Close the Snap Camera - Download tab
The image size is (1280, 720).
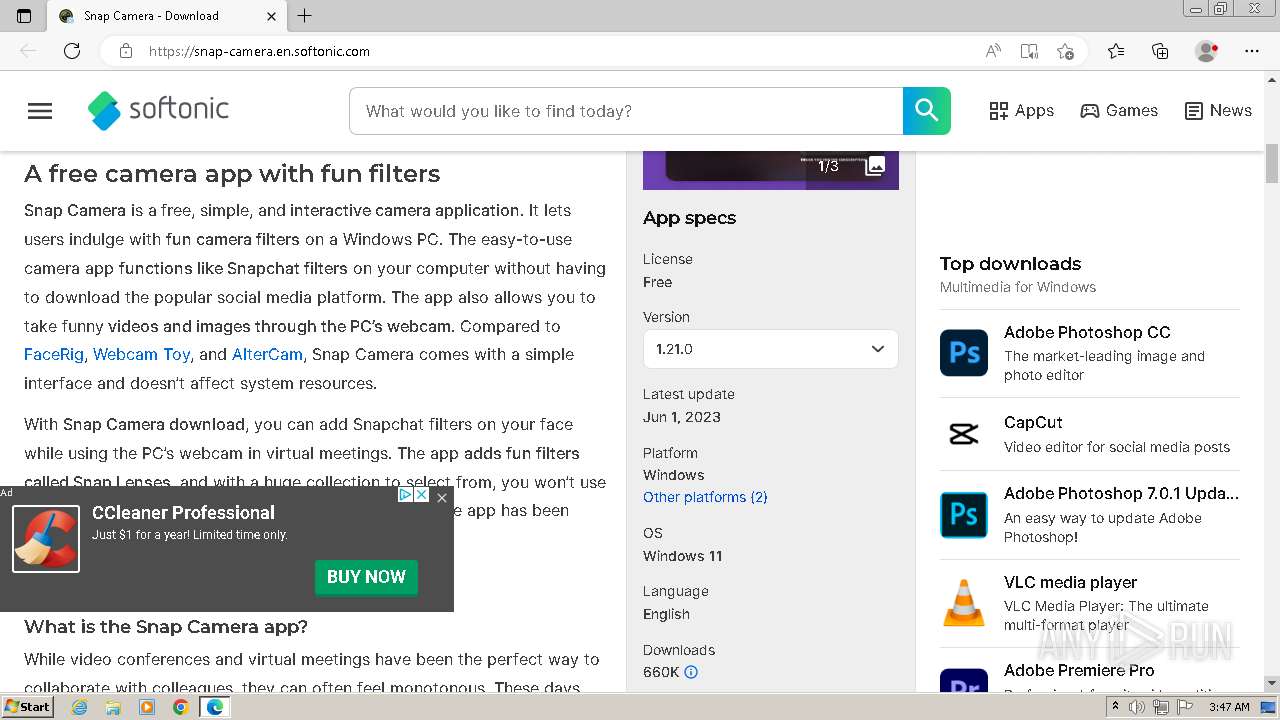[271, 16]
